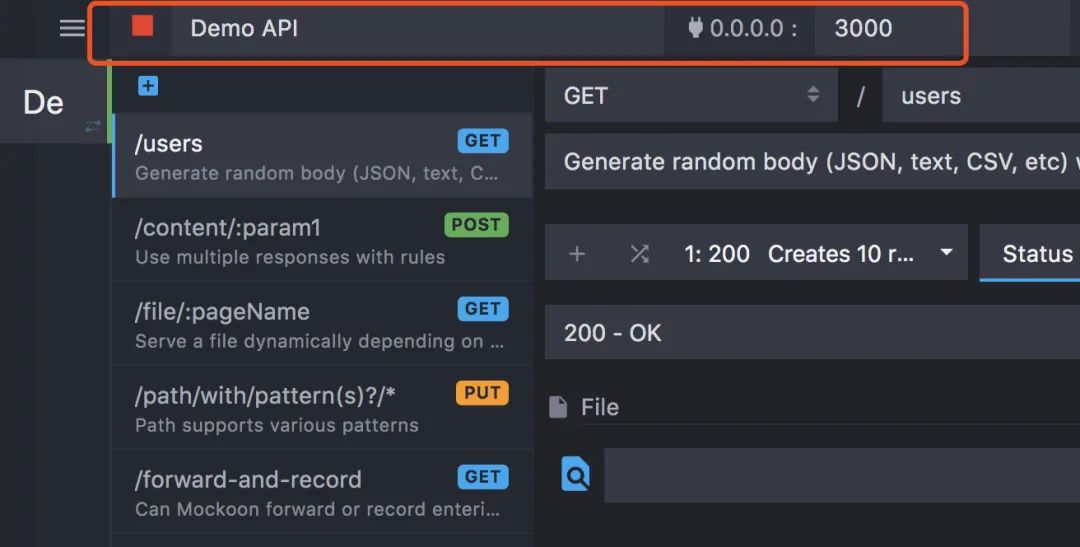This screenshot has height=547, width=1080.
Task: Select the /file/:pageName GET route
Action: (x=322, y=324)
